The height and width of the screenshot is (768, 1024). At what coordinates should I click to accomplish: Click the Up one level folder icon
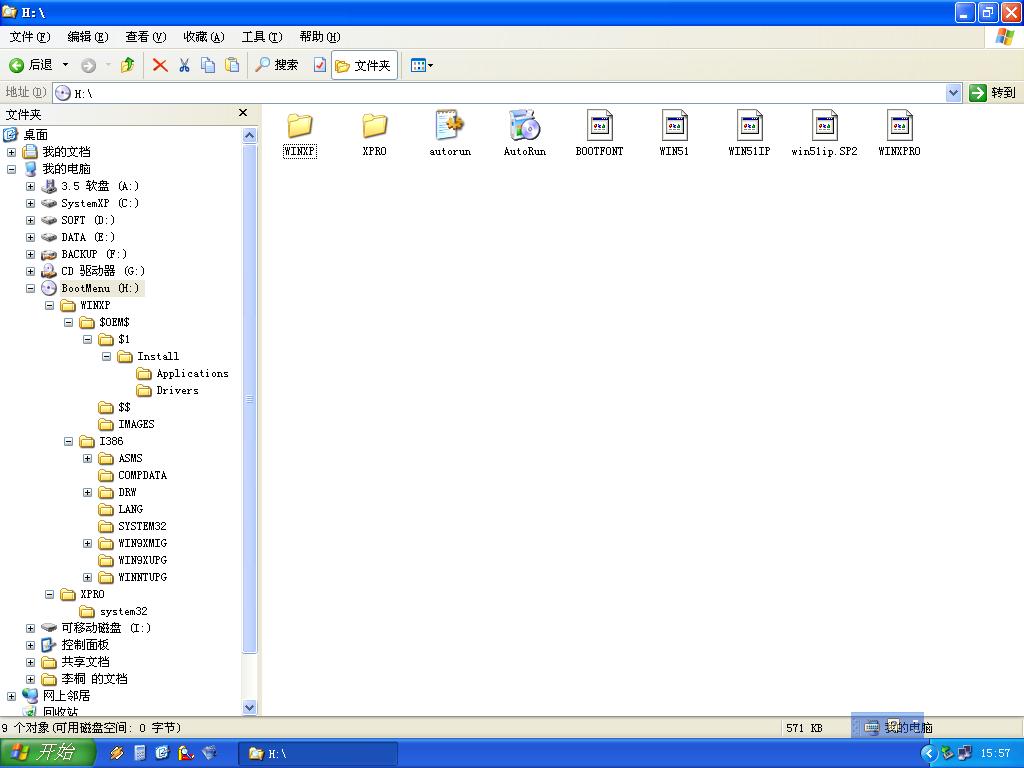127,65
